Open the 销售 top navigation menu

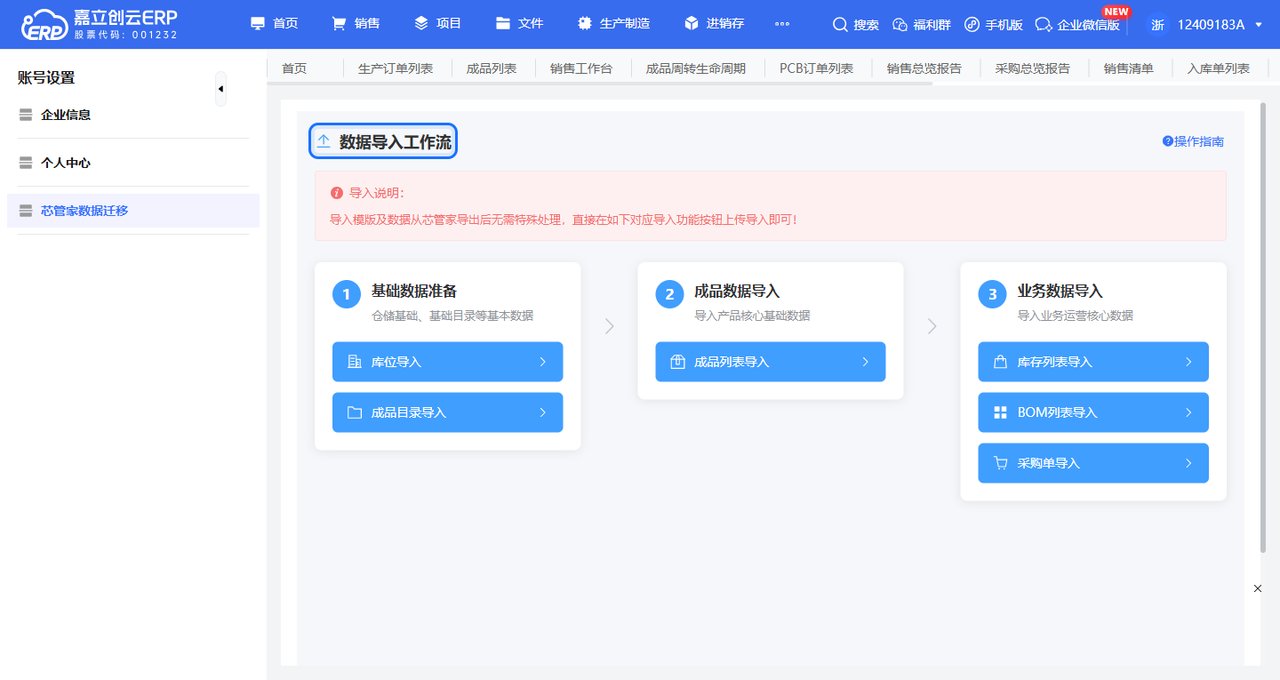click(x=355, y=23)
